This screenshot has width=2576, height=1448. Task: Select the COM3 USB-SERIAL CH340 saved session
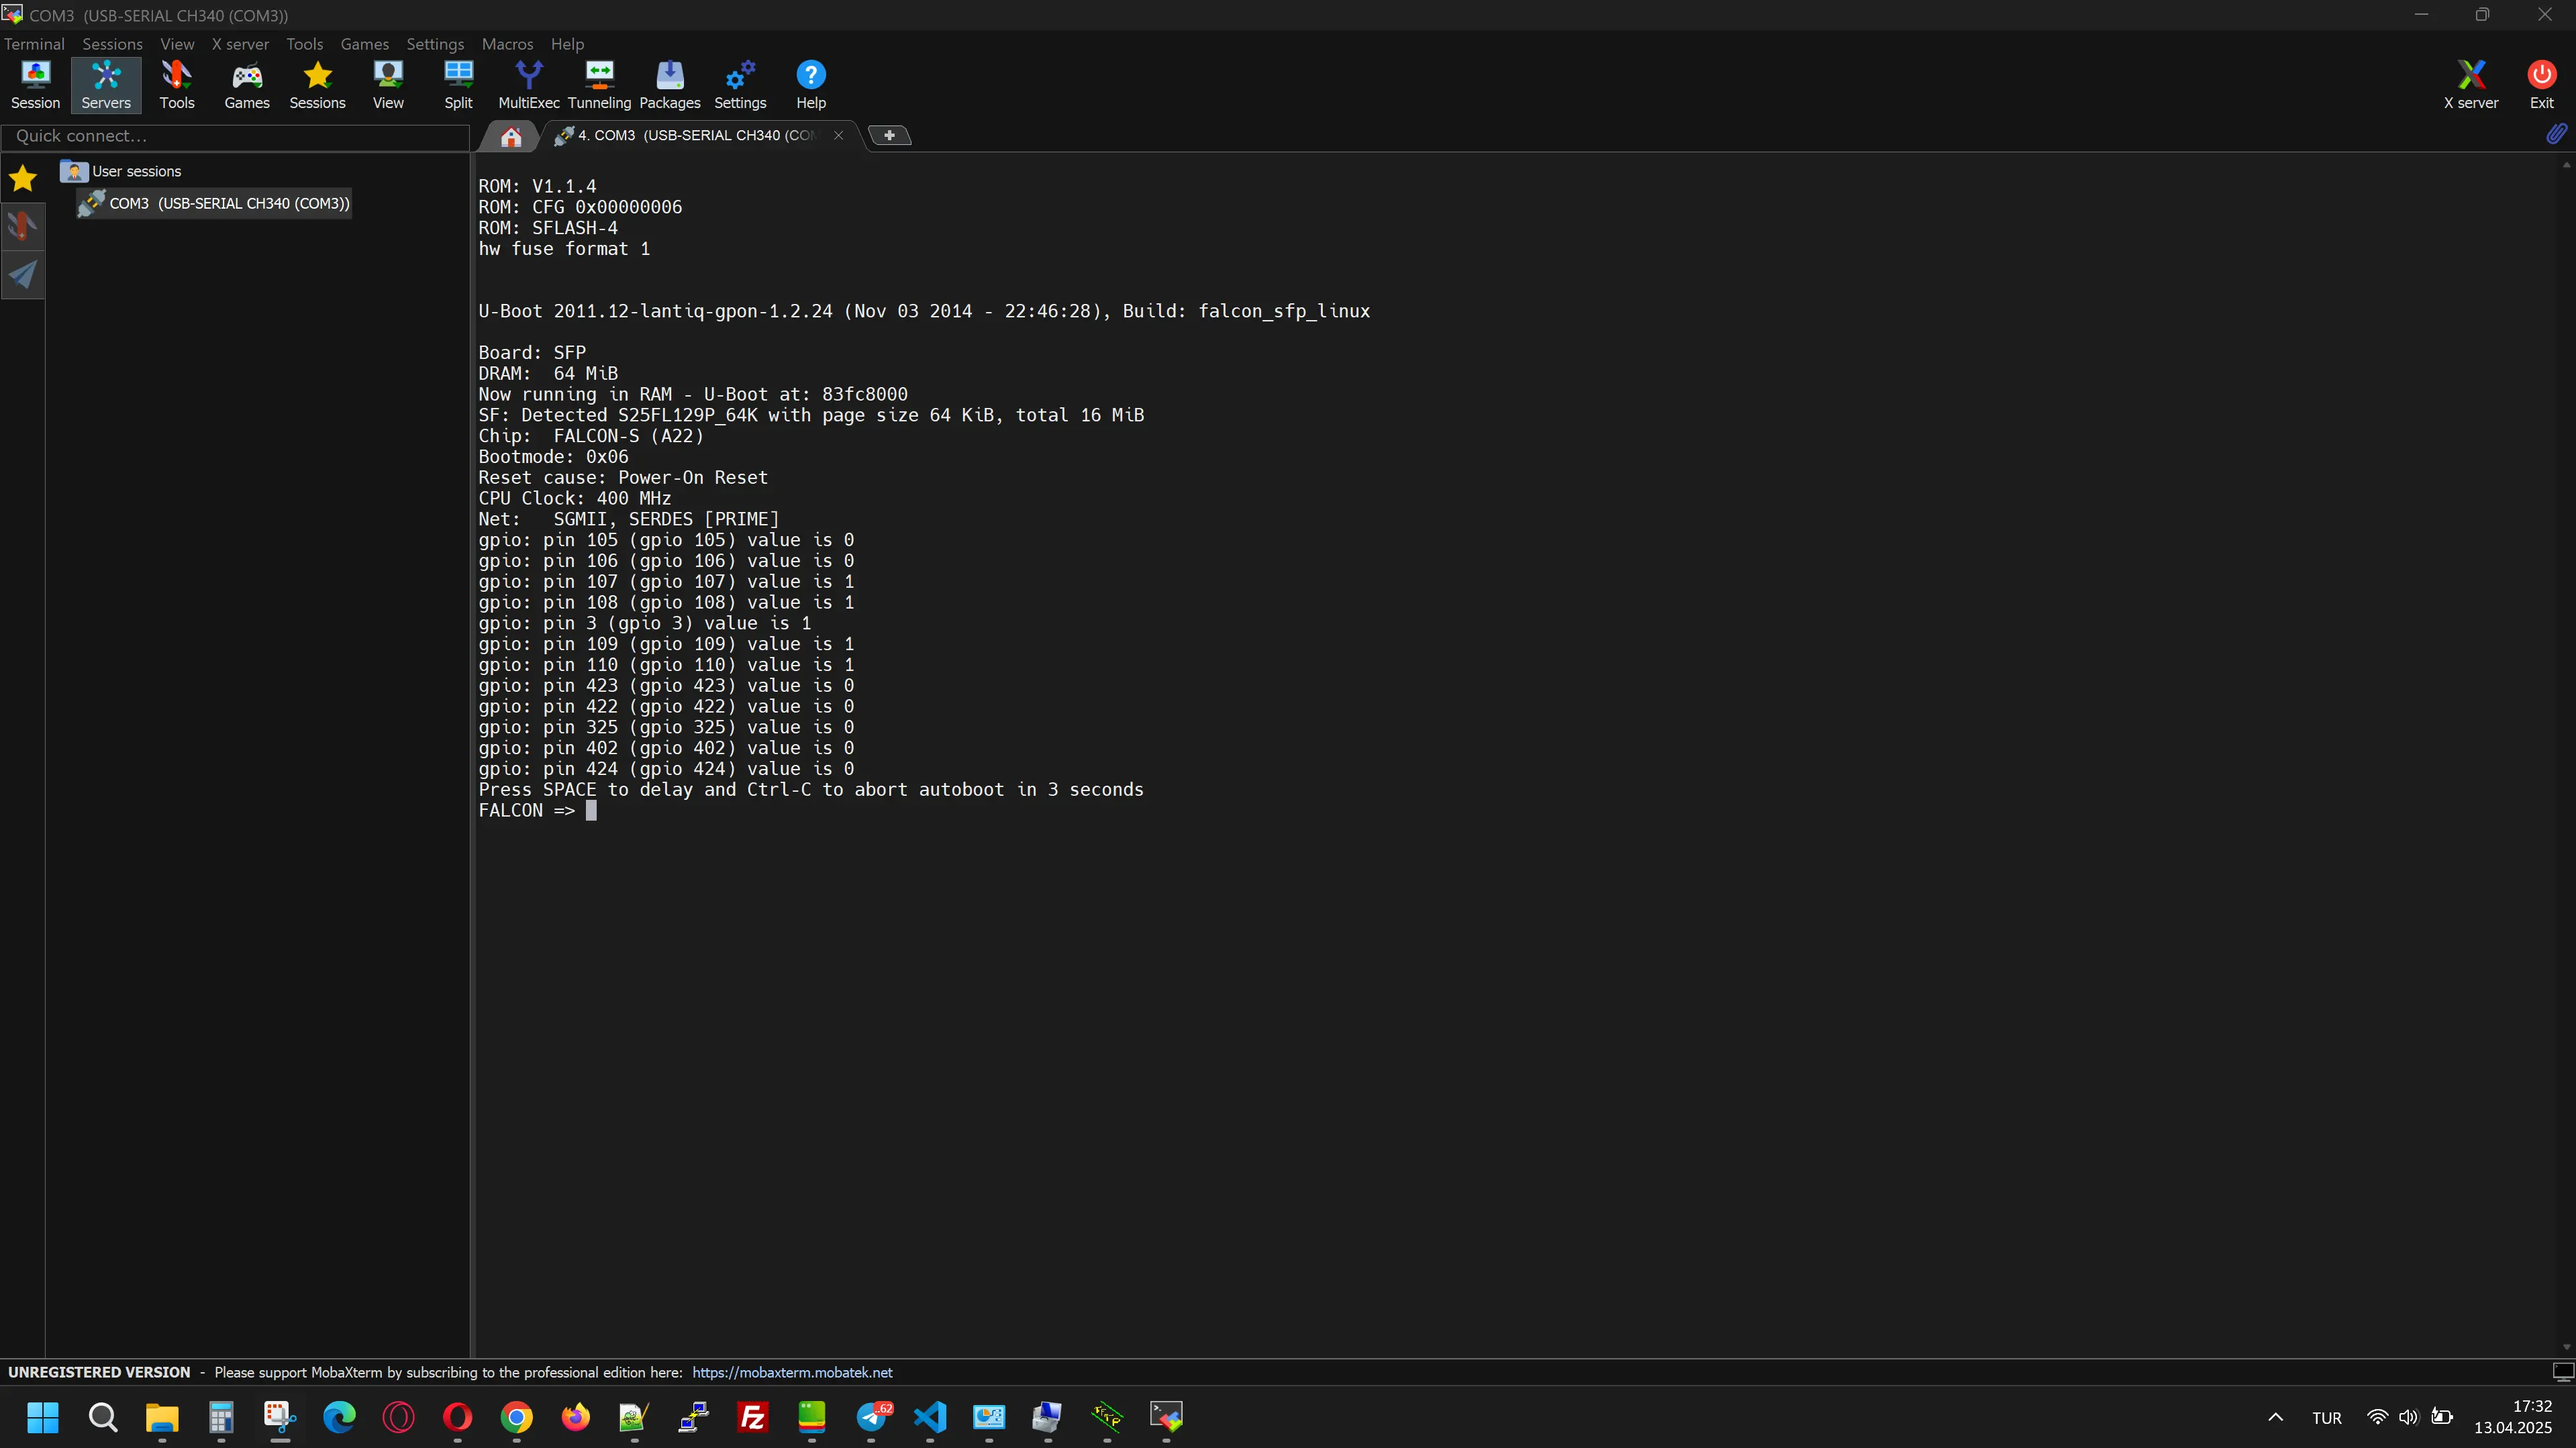(x=215, y=203)
